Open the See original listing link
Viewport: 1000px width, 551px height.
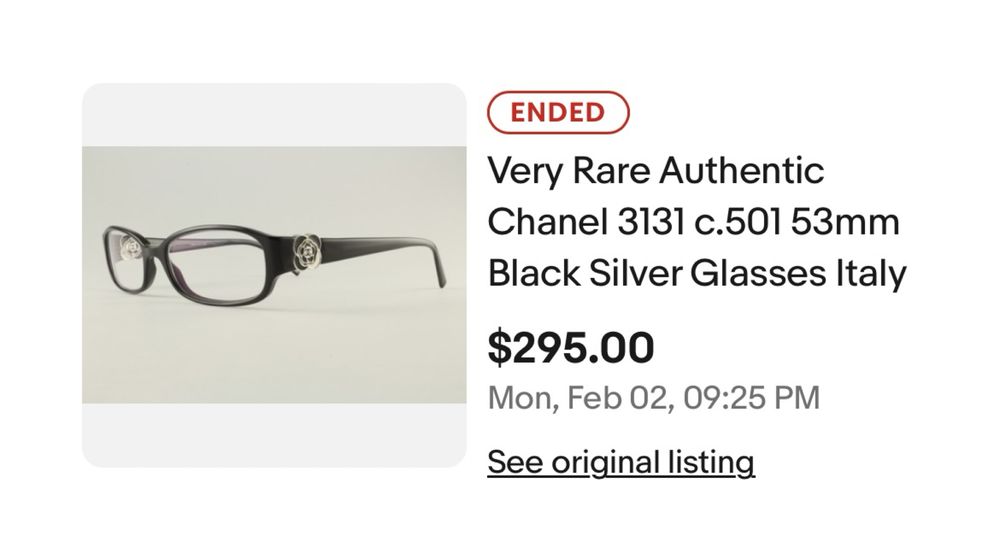pyautogui.click(x=621, y=462)
